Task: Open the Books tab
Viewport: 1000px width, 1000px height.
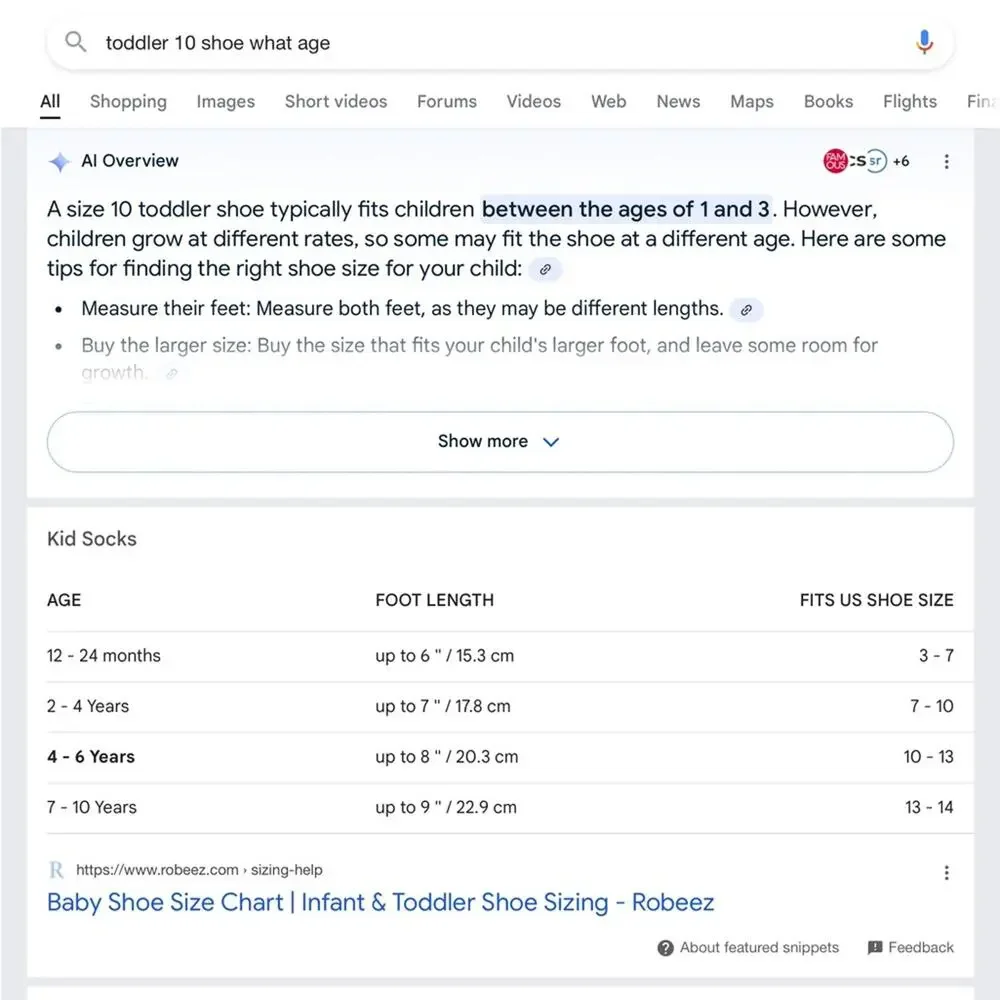Action: click(828, 101)
